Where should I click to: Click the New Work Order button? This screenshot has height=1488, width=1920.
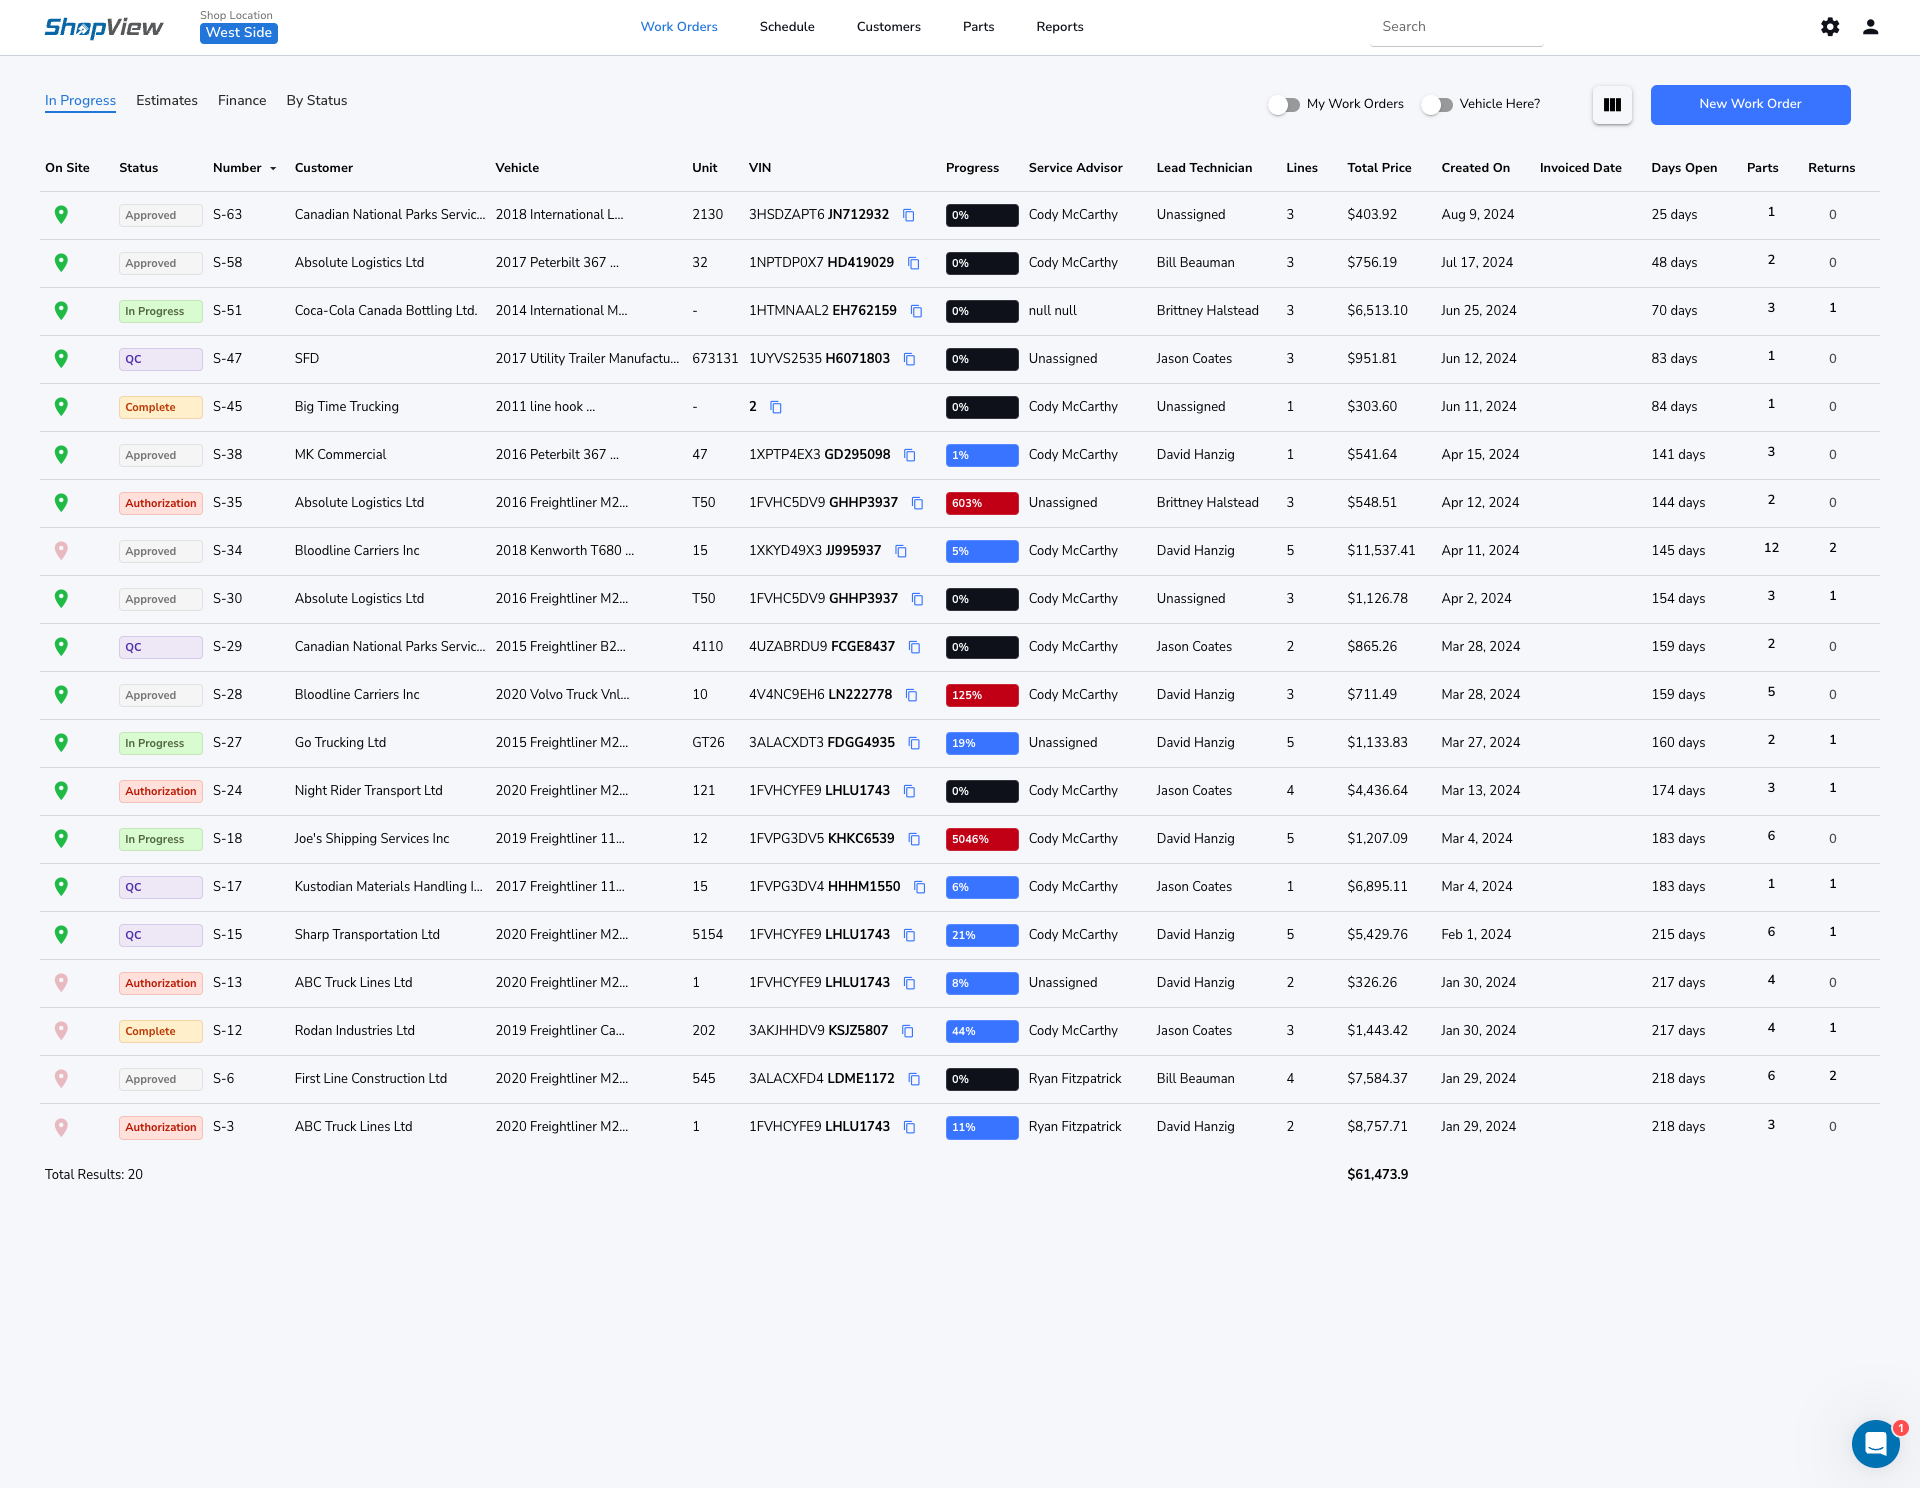tap(1750, 104)
